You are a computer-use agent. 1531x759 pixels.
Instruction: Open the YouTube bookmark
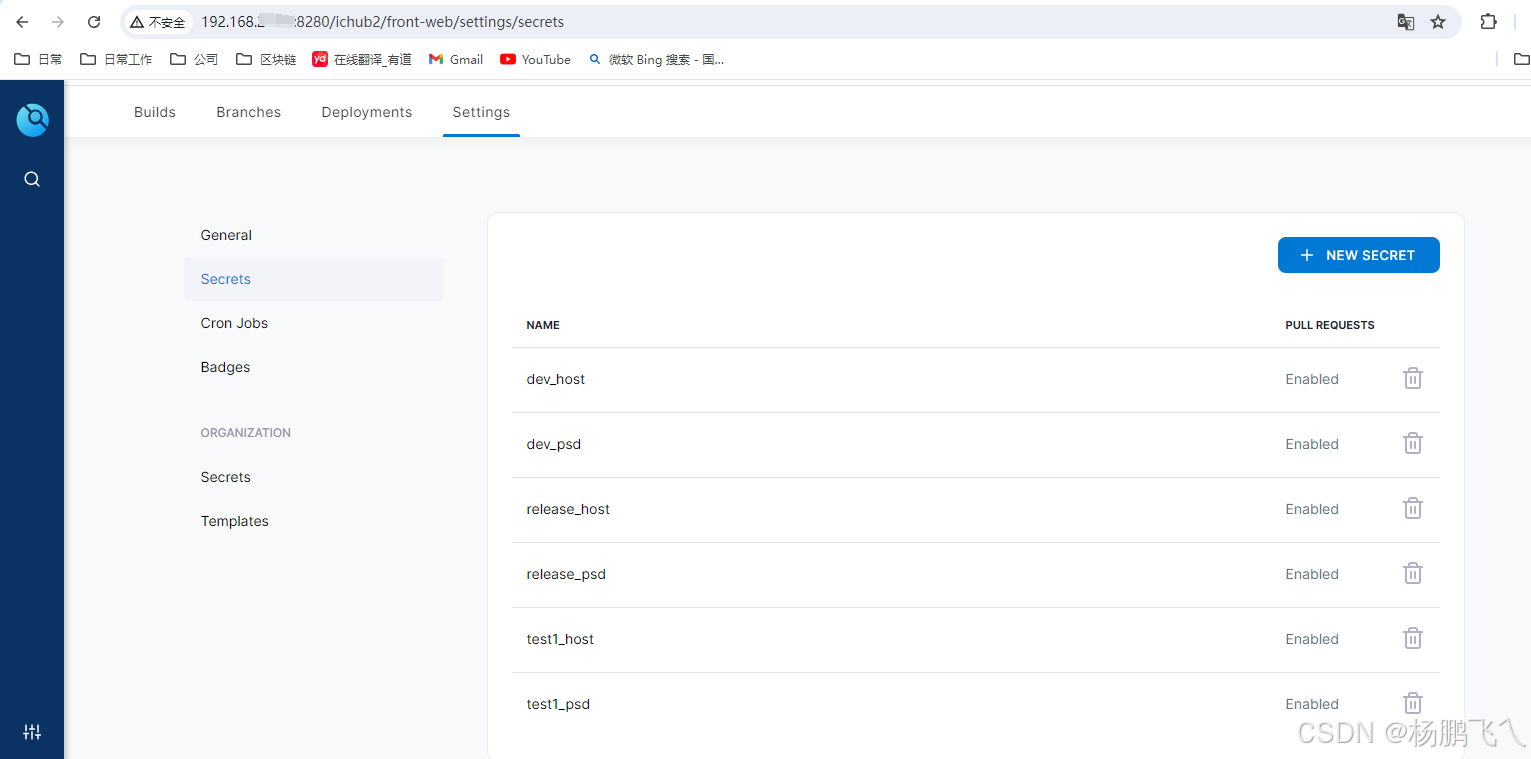coord(535,59)
